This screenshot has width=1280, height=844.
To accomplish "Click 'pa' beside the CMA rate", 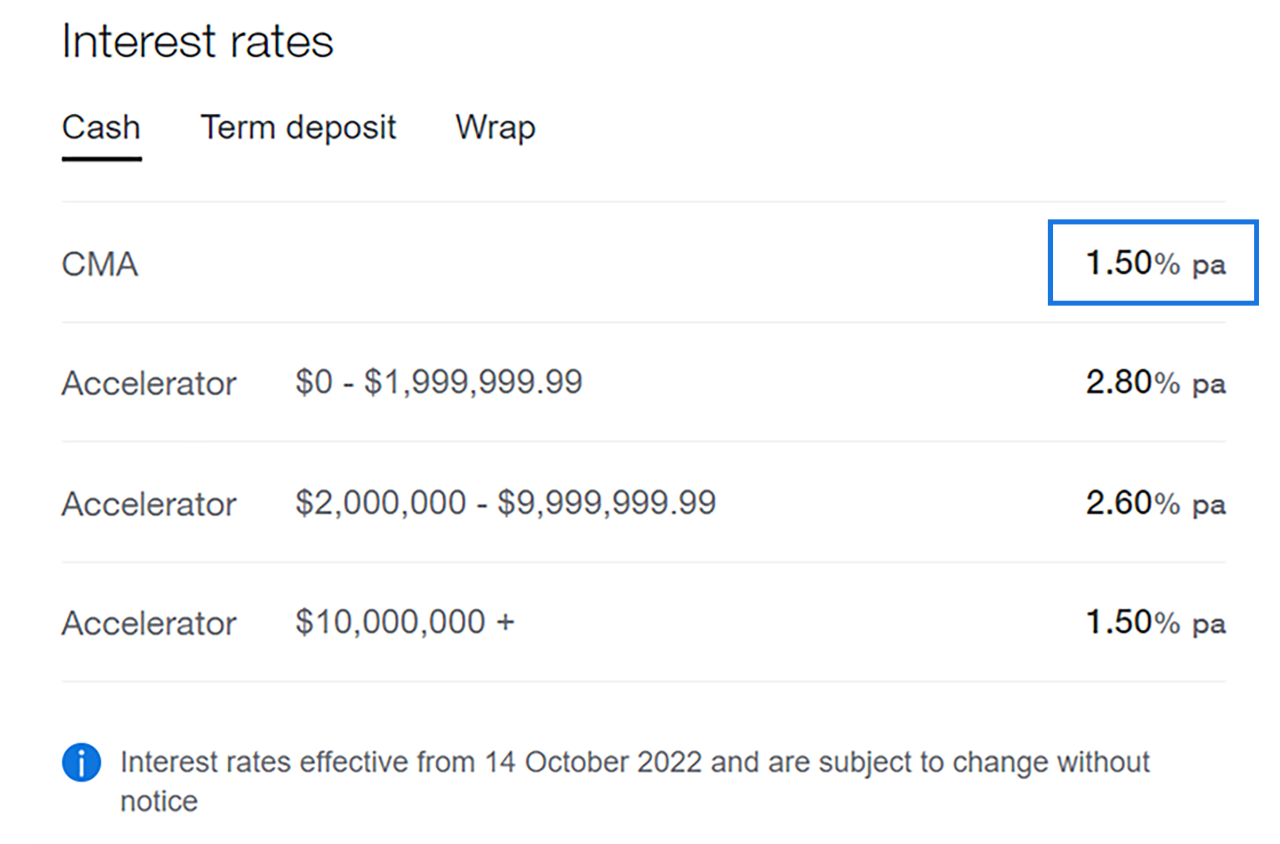I will pyautogui.click(x=1208, y=266).
